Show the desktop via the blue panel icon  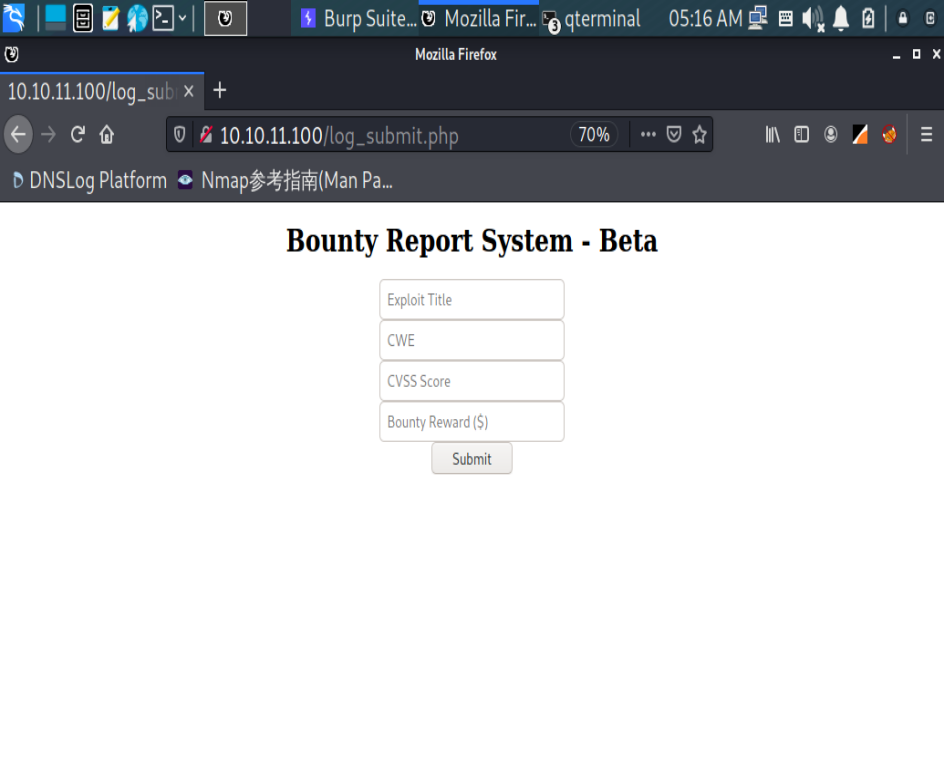point(55,18)
